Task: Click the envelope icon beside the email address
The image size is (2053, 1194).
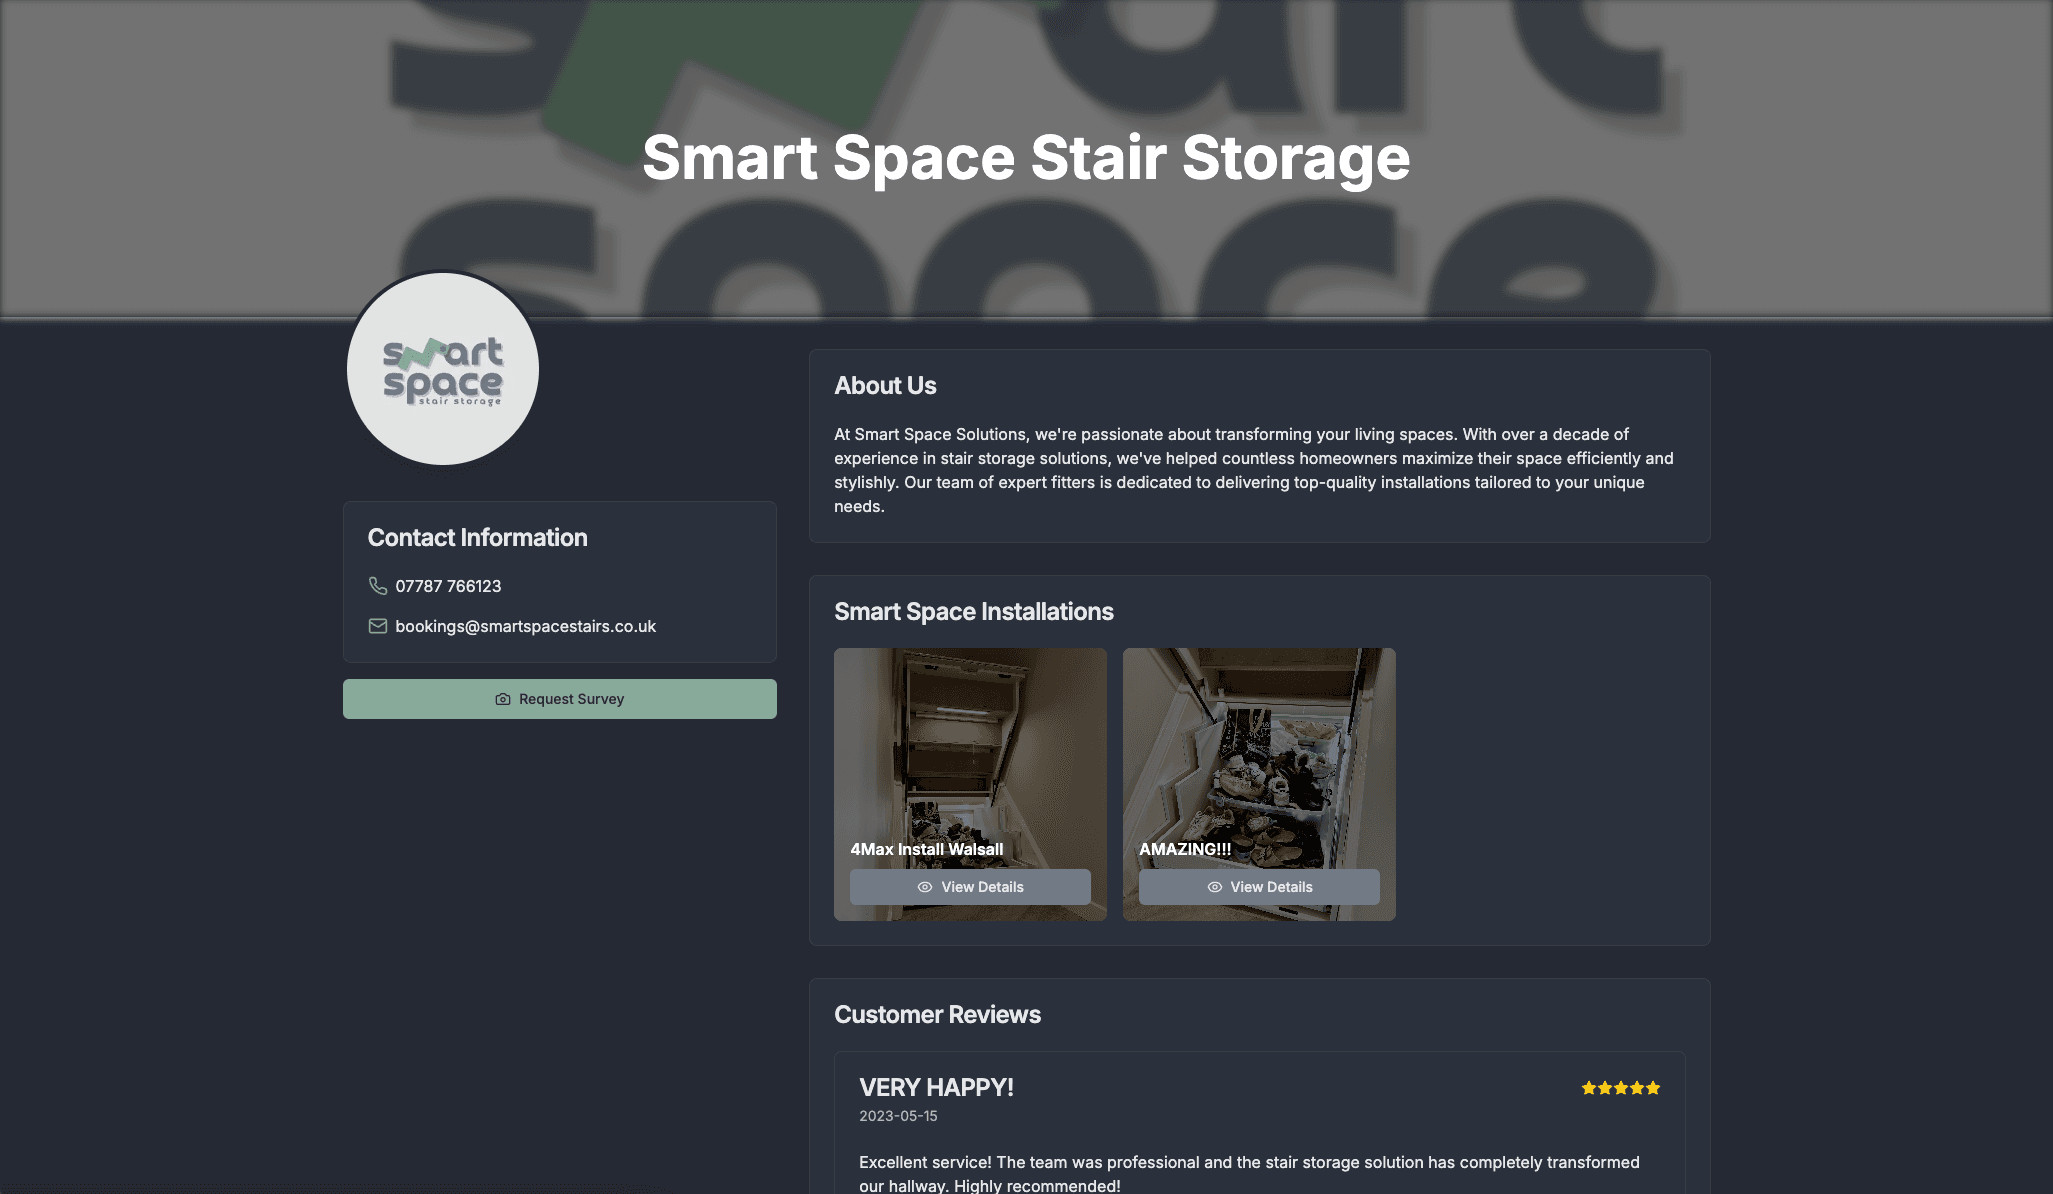Action: coord(377,626)
